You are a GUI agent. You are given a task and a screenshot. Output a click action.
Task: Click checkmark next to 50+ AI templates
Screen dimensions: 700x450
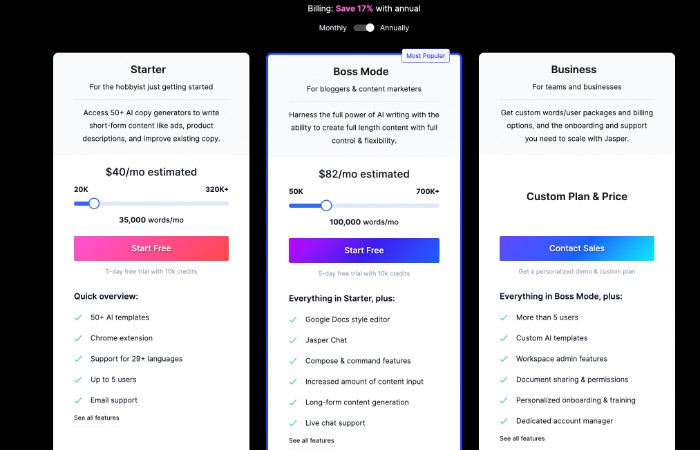coord(78,317)
